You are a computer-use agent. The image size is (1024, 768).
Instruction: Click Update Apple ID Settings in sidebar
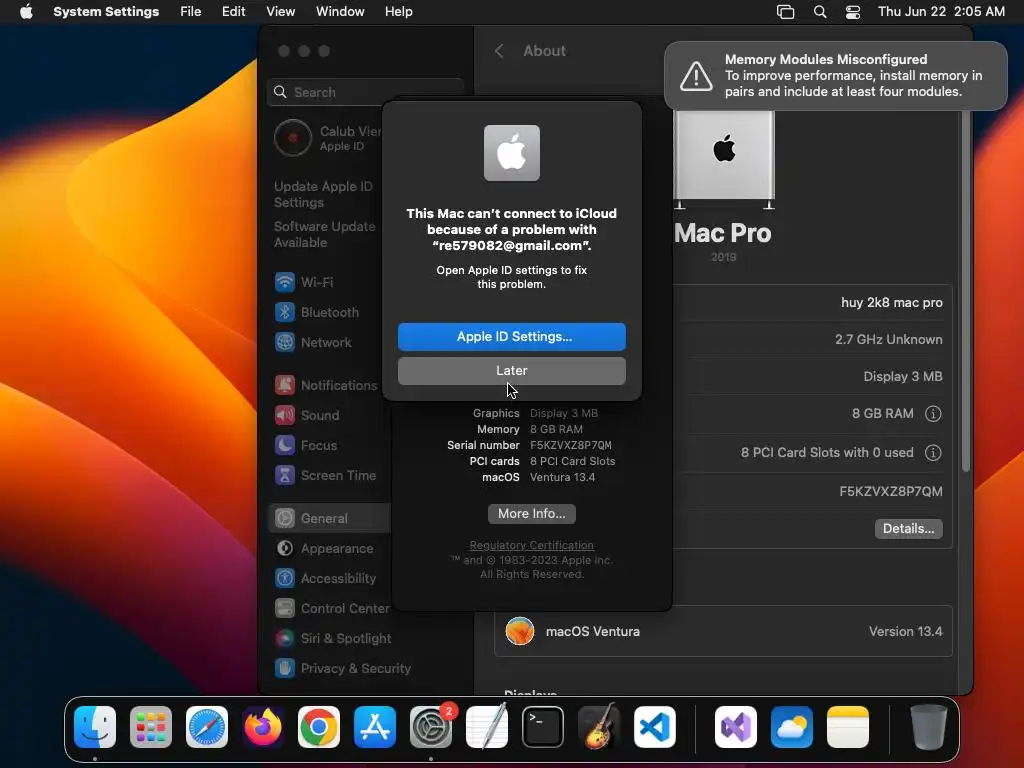tap(323, 195)
